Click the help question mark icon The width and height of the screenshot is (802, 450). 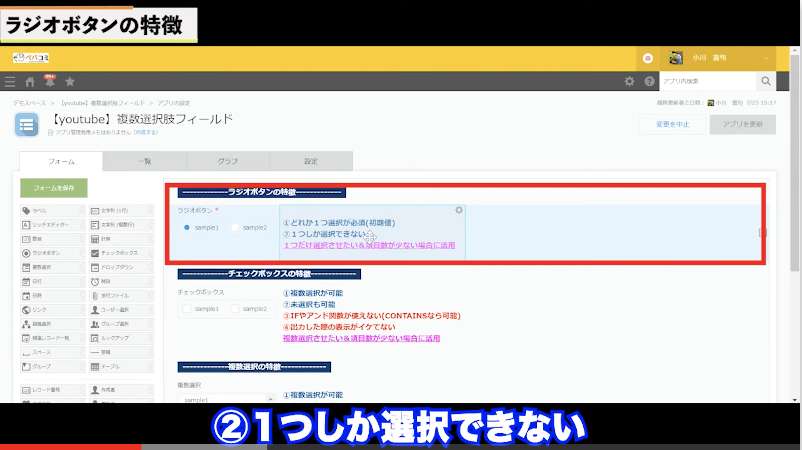649,82
